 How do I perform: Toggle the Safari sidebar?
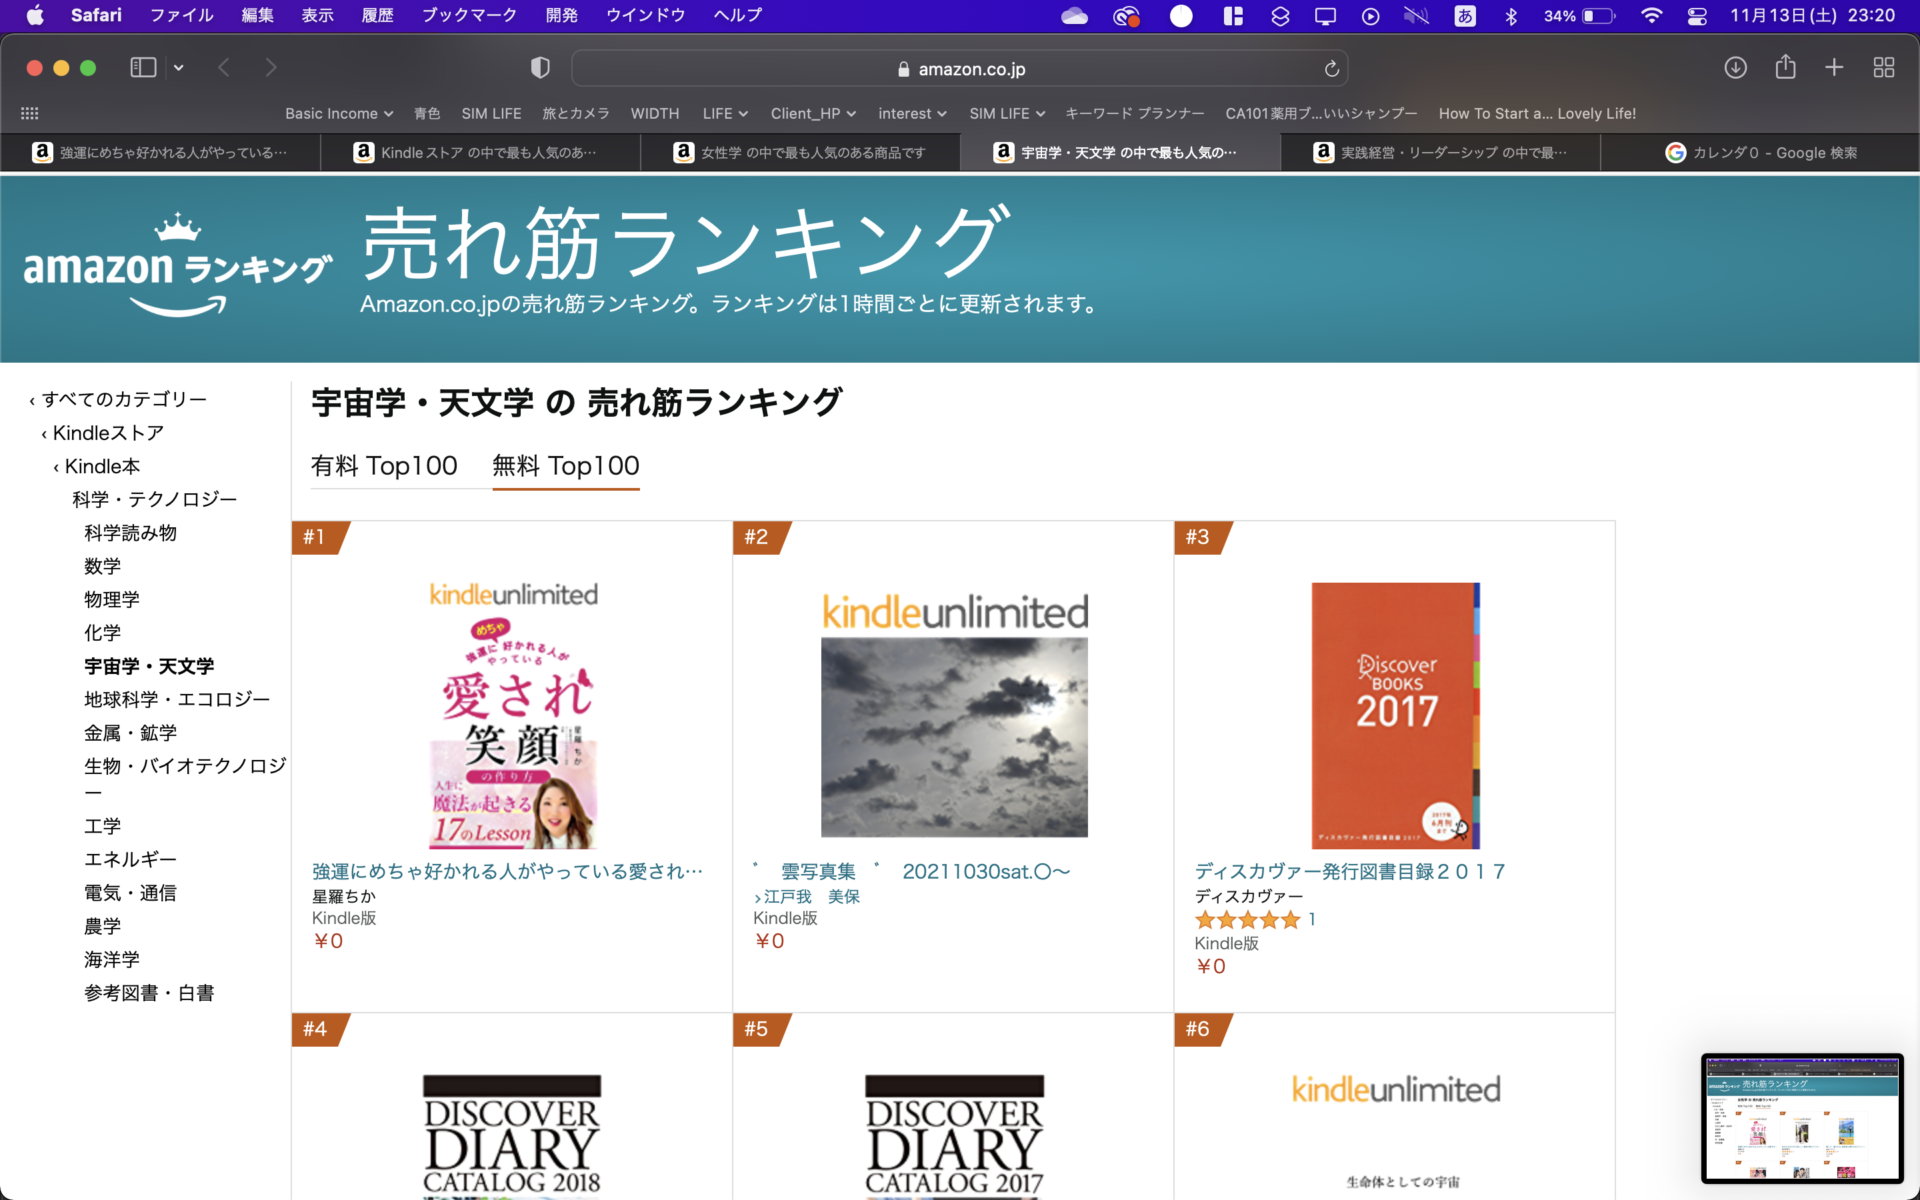point(143,68)
